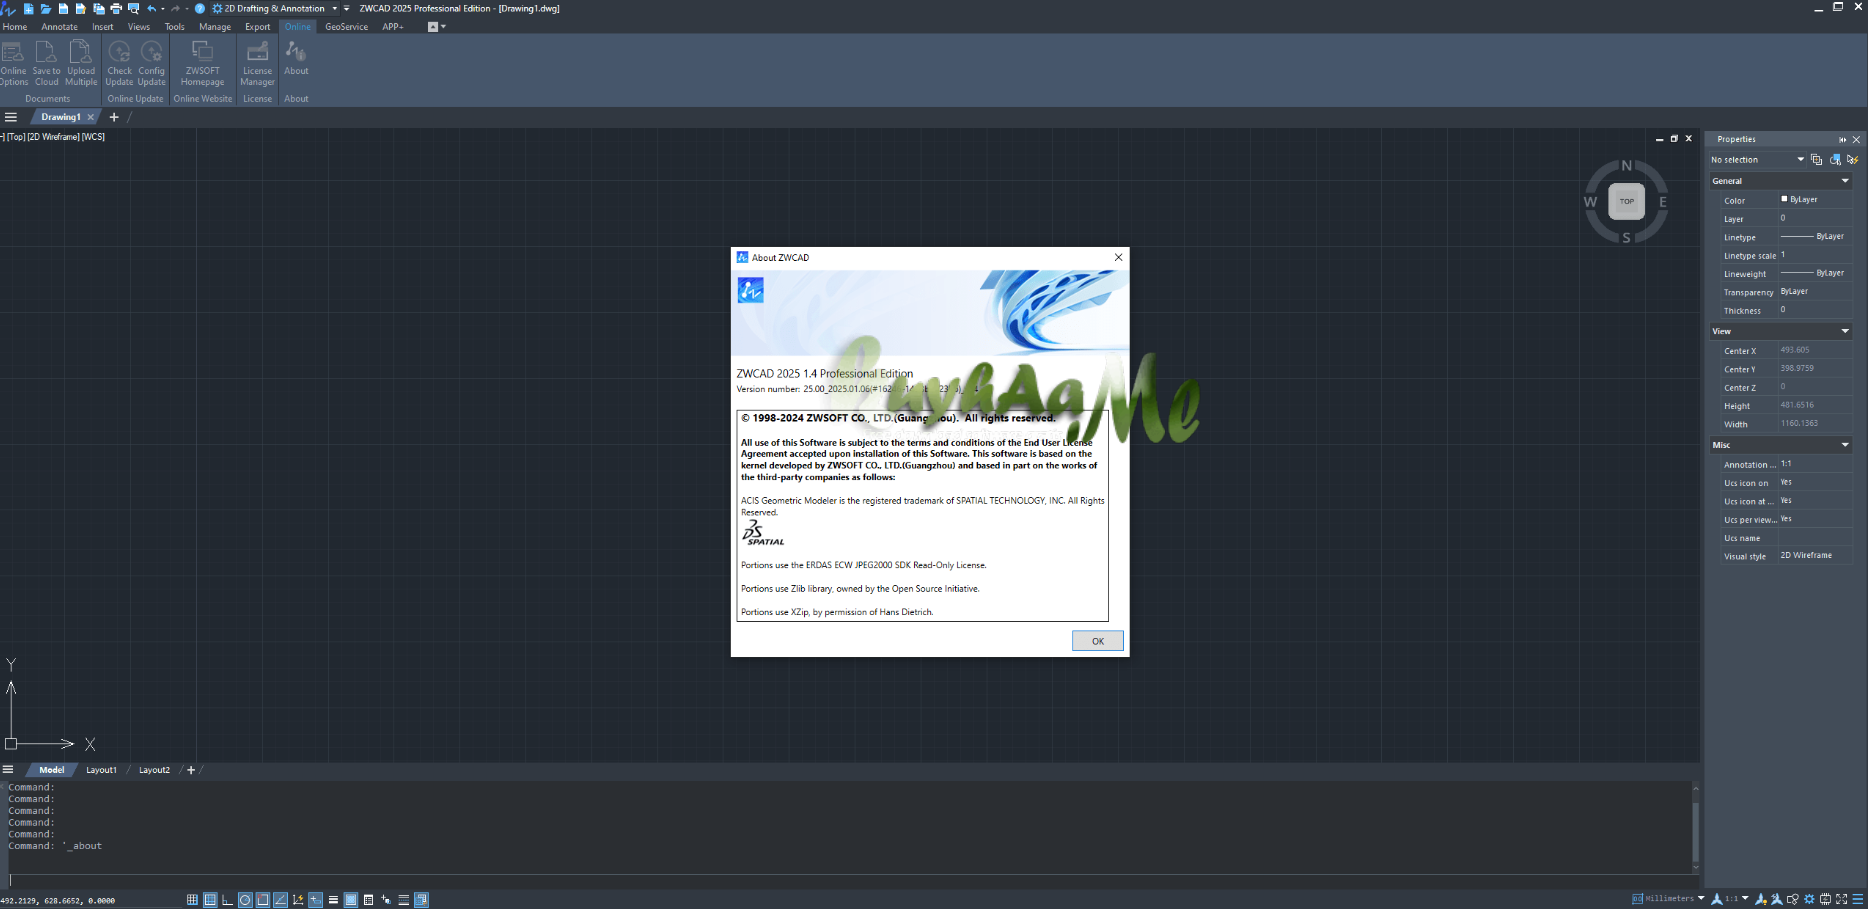Click the hamburger icon left of Drawing1 tab
The height and width of the screenshot is (909, 1868).
(x=11, y=117)
